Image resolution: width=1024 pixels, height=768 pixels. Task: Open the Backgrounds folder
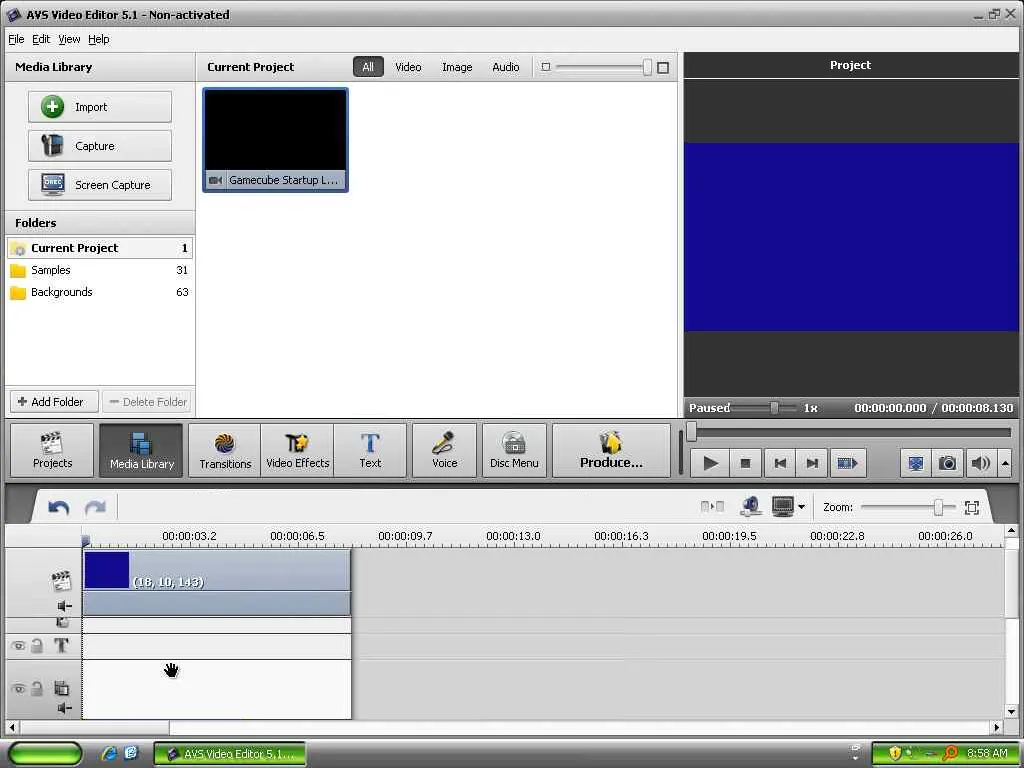click(100, 292)
